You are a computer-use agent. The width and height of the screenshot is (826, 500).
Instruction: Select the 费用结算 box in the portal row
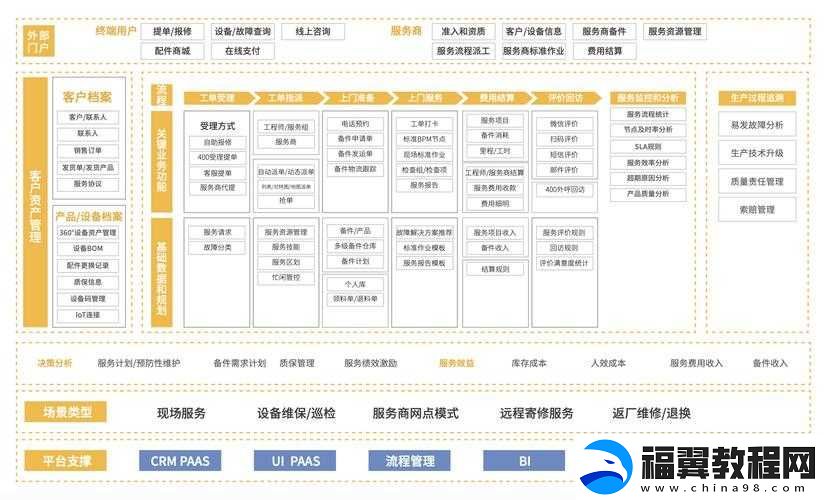coord(604,51)
